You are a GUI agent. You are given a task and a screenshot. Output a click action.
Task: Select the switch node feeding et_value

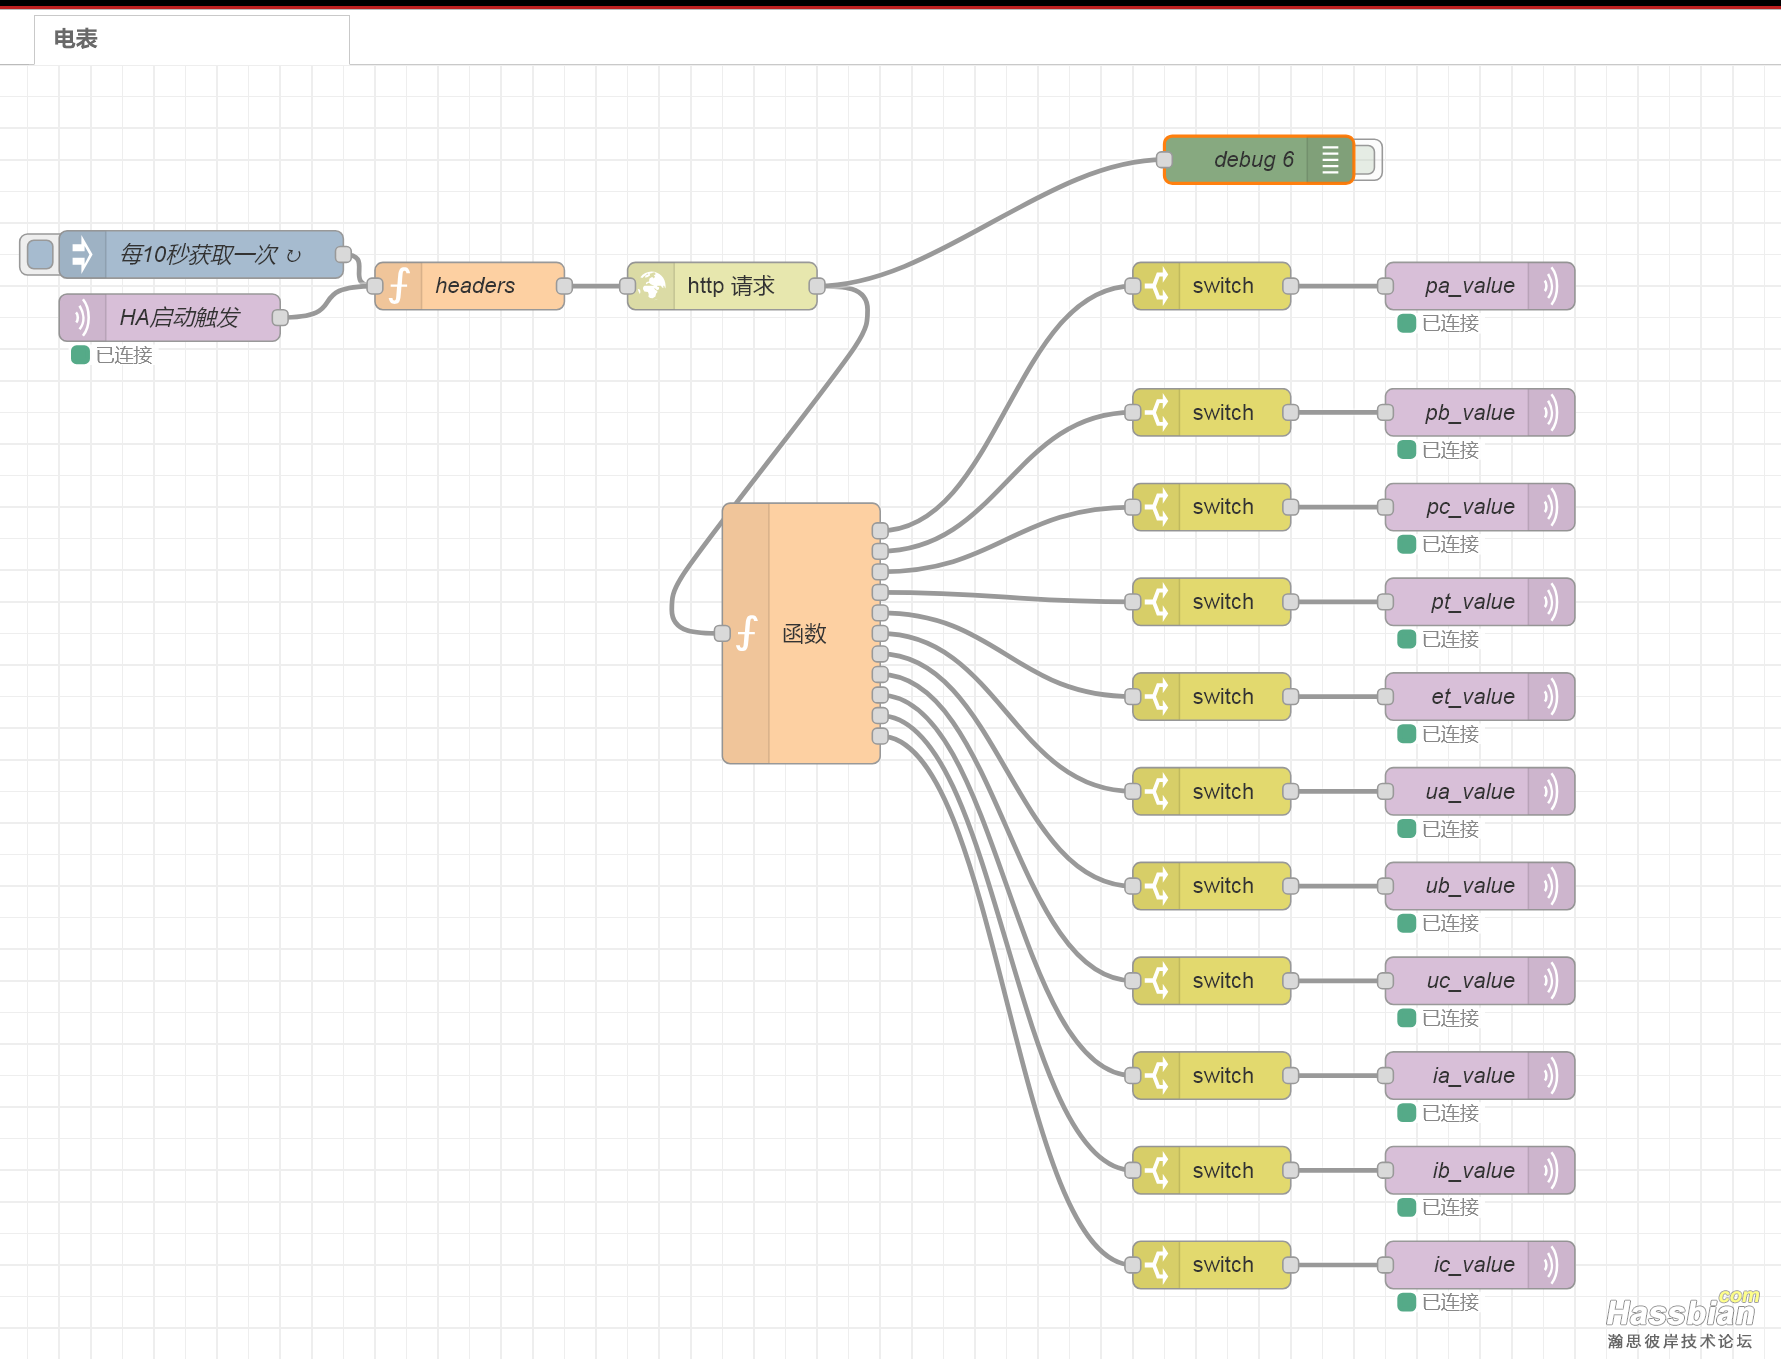(x=1212, y=696)
